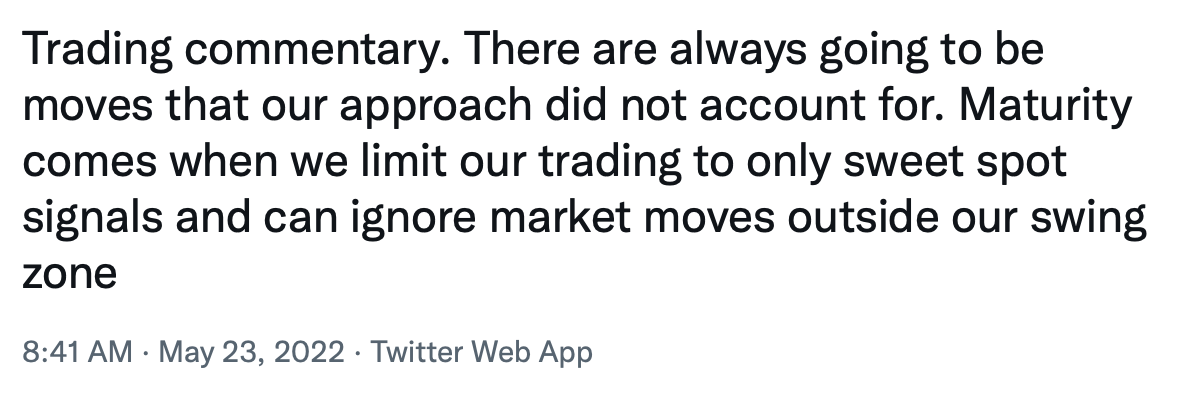Click the word 'zone' on the last line
1186x398 pixels.
(70, 275)
